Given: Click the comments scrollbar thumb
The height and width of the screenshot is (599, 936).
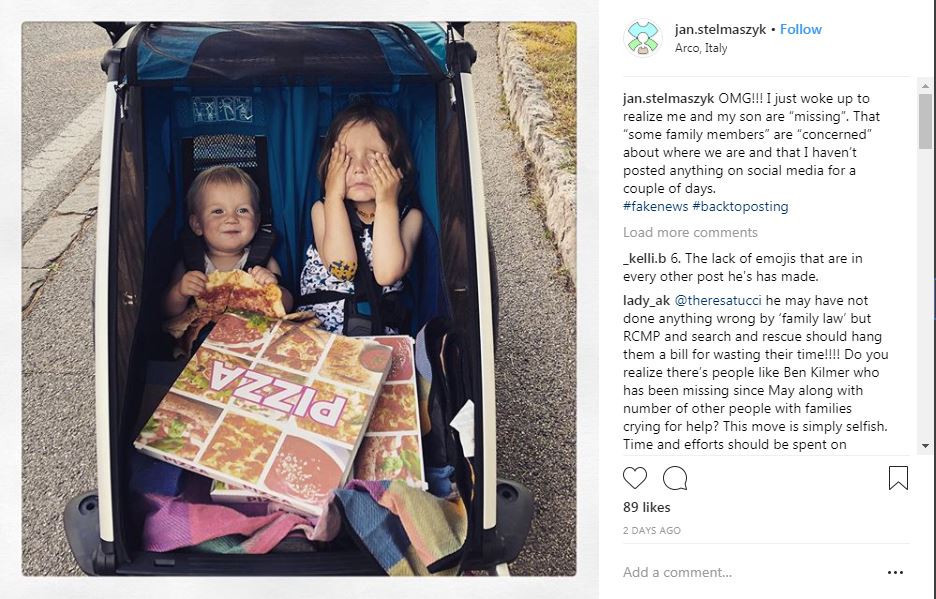Looking at the screenshot, I should pos(925,121).
